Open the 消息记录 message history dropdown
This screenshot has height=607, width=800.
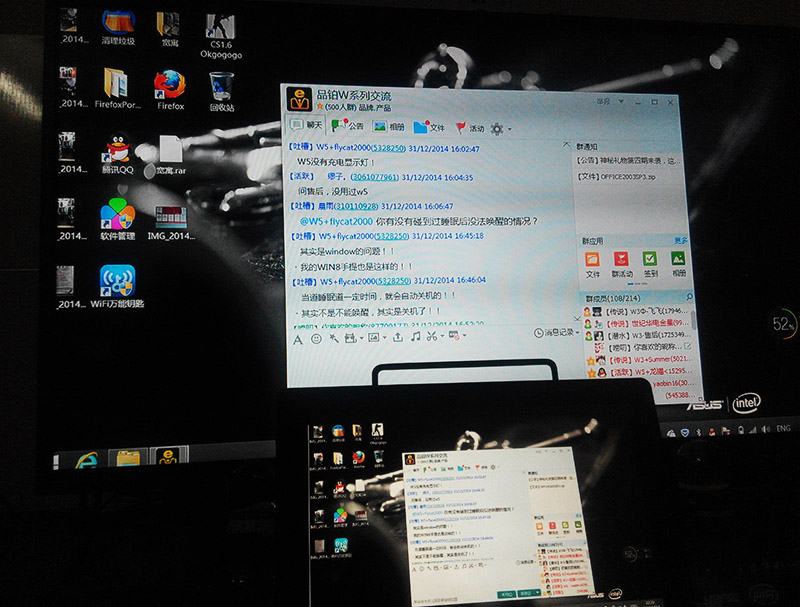[557, 333]
